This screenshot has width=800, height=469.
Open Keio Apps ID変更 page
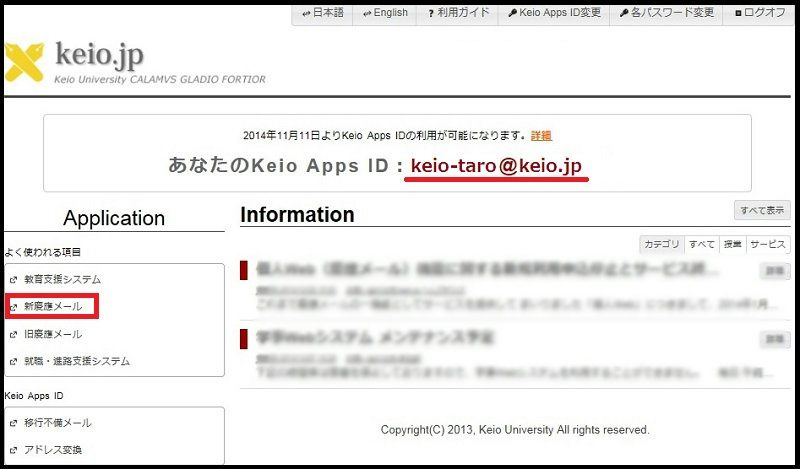[554, 13]
